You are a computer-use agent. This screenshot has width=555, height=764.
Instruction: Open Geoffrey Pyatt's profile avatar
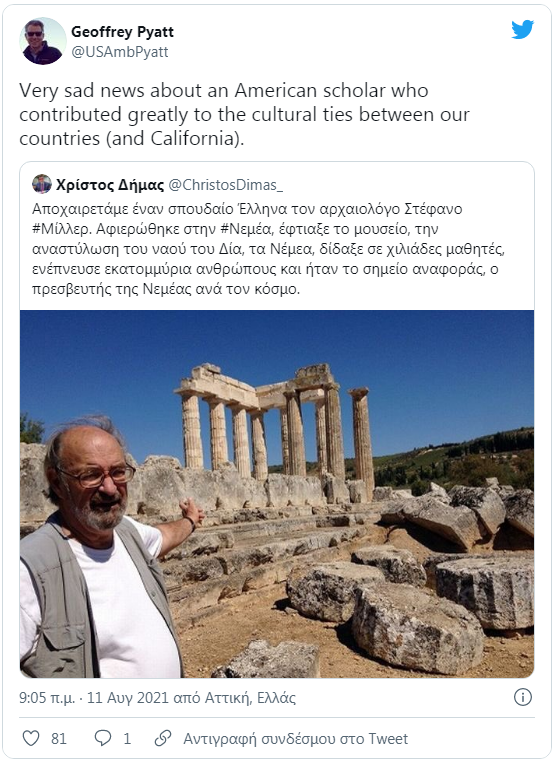[x=42, y=41]
